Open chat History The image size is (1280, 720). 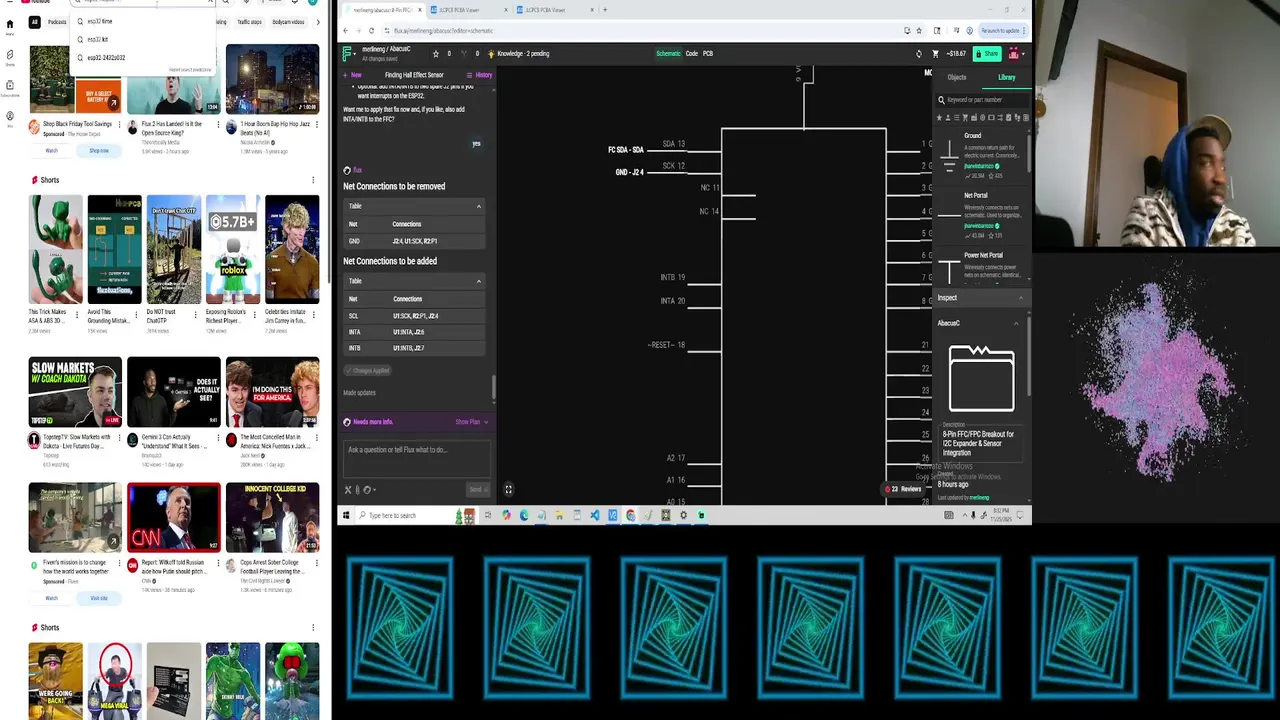tap(479, 75)
